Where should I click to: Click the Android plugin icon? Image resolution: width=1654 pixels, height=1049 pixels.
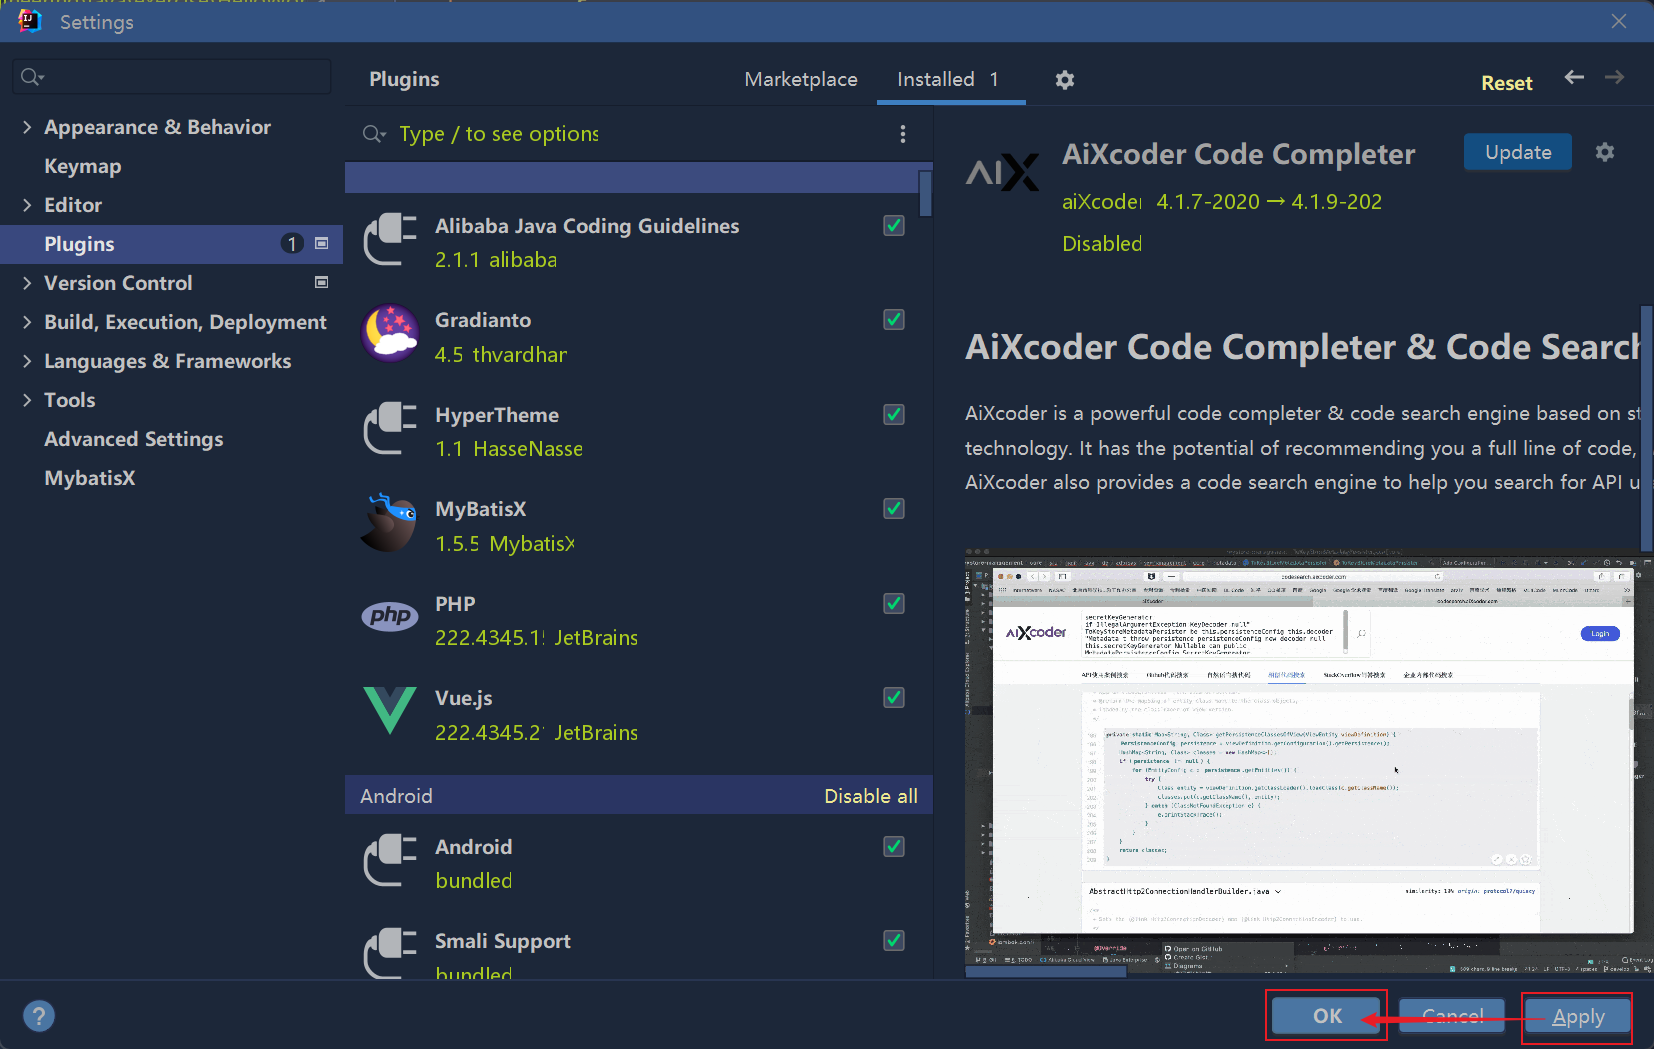389,861
